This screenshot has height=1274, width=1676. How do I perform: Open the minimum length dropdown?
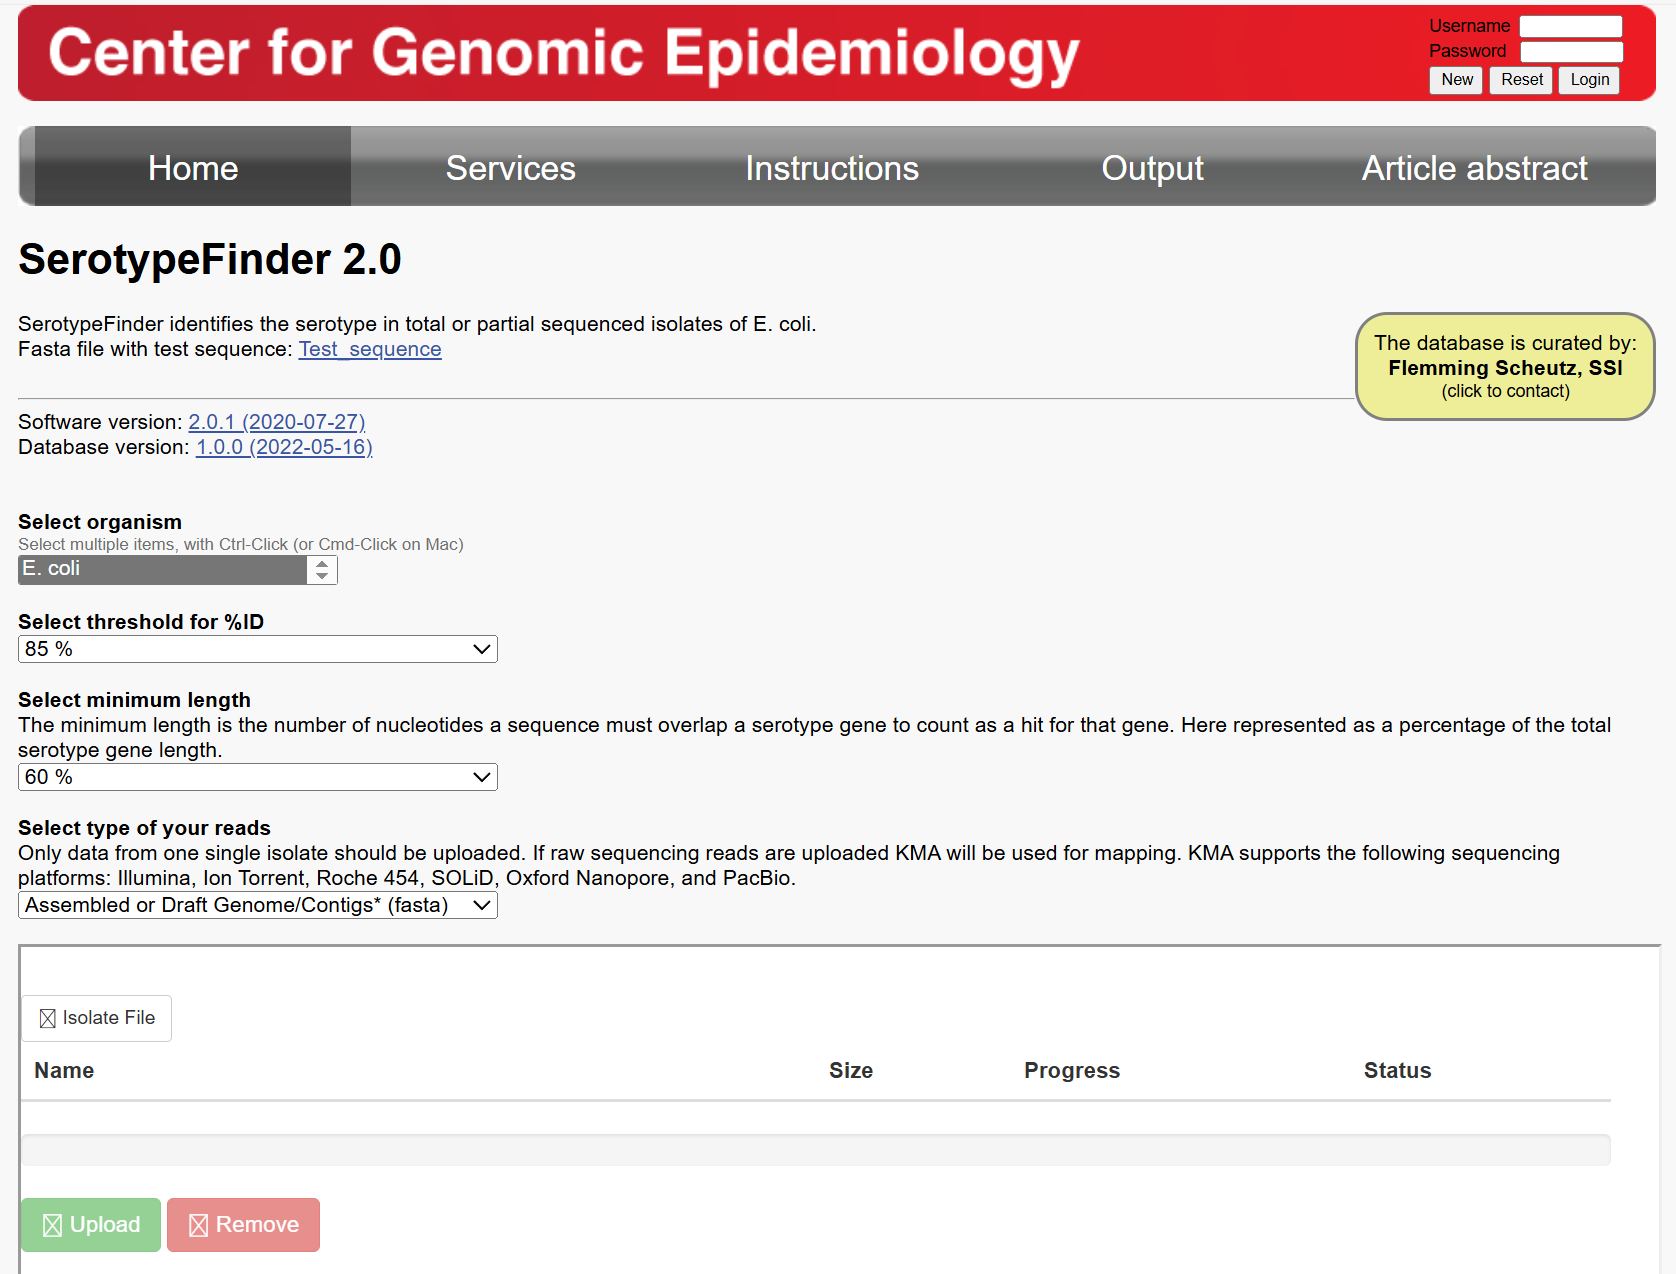258,777
